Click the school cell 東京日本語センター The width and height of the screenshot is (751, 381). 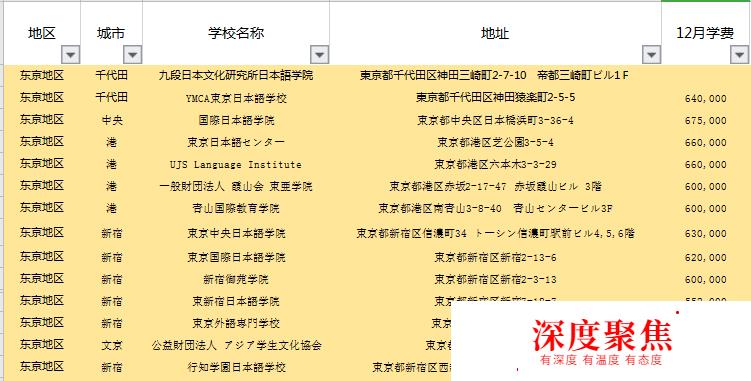tap(236, 142)
